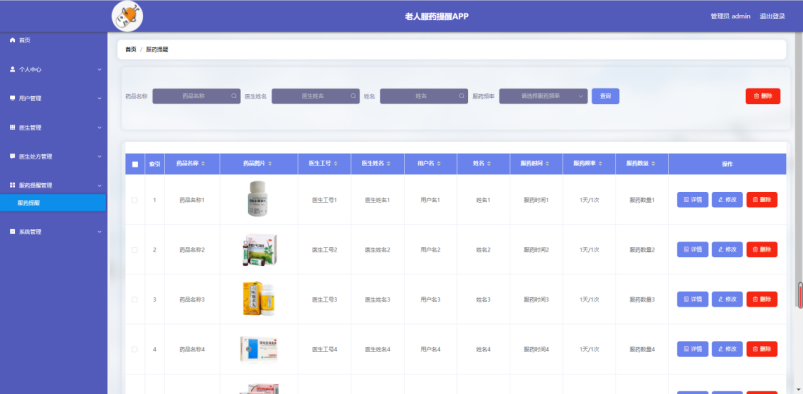This screenshot has width=803, height=394.
Task: Click the icon beside 服药提醒管理
Action: (12, 185)
